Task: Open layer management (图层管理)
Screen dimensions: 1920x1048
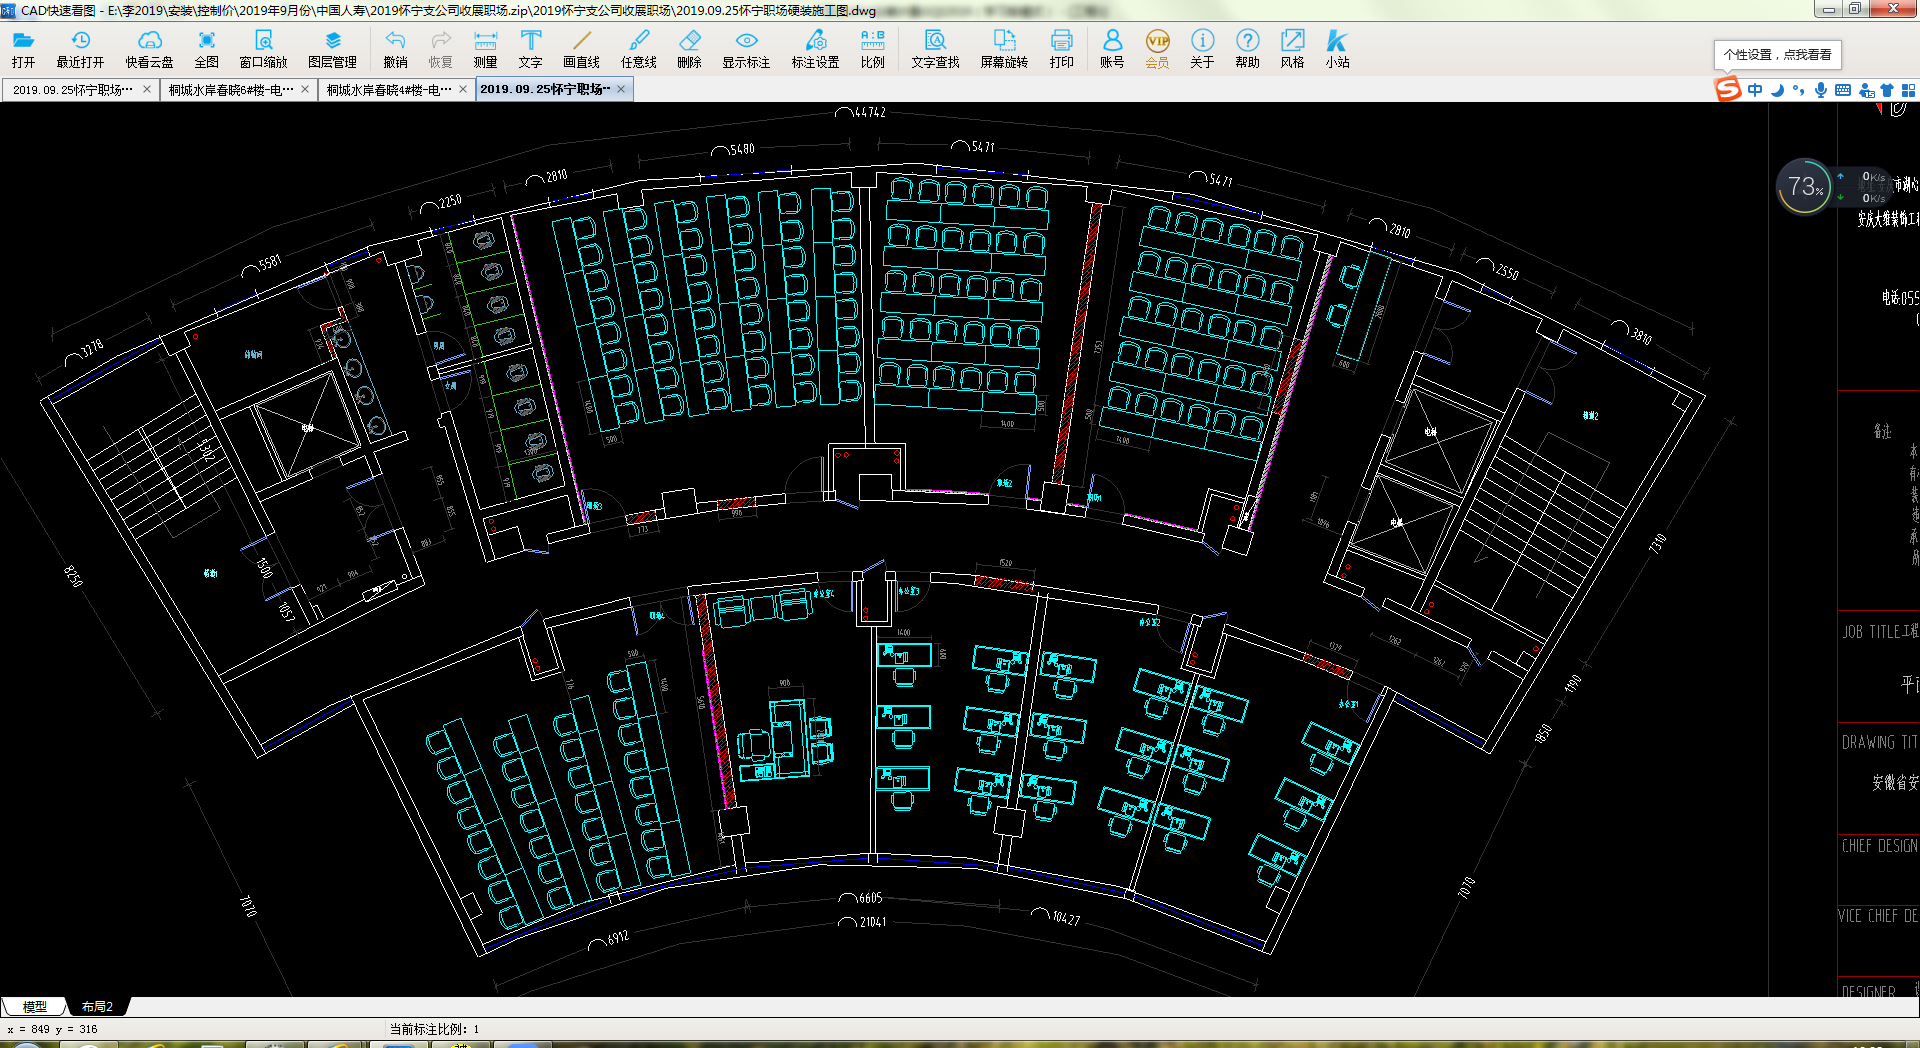Action: pyautogui.click(x=332, y=48)
